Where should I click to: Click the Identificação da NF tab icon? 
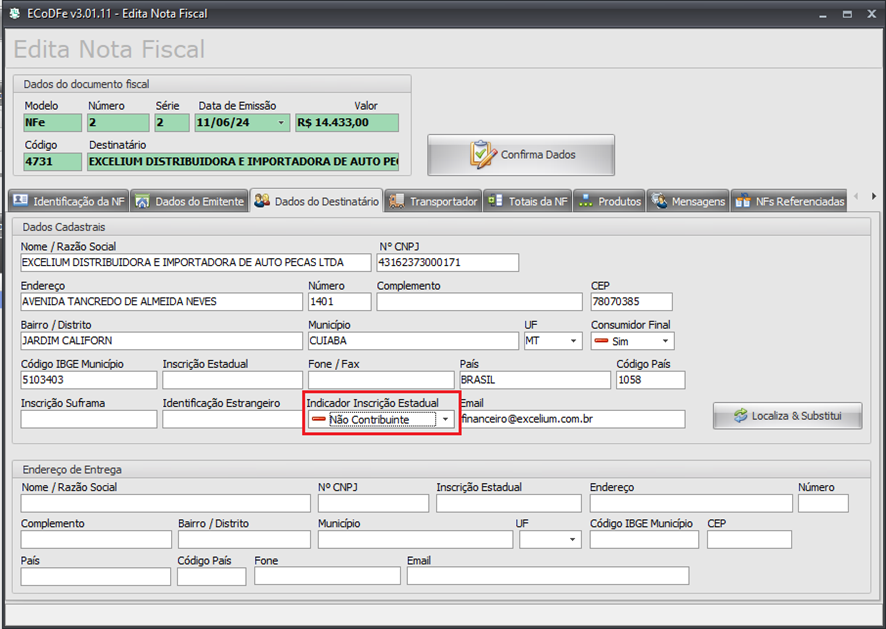pyautogui.click(x=22, y=201)
